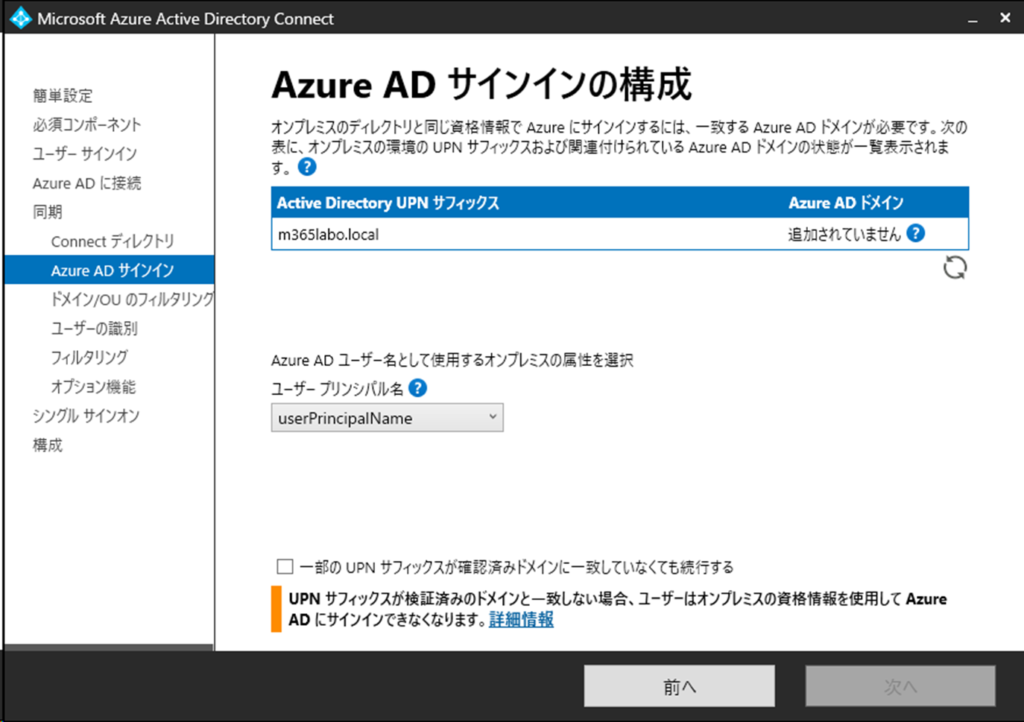Open ユーザーの識別 step
The image size is (1024, 722).
pyautogui.click(x=94, y=328)
